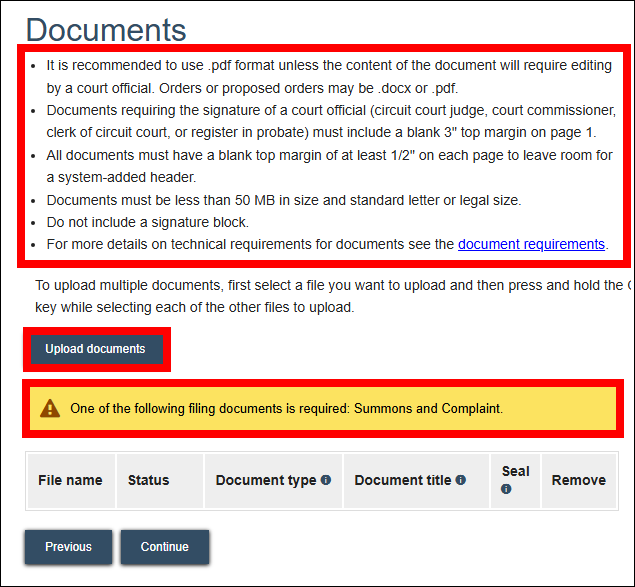Click the Document title column header text
635x587 pixels.
[x=402, y=480]
